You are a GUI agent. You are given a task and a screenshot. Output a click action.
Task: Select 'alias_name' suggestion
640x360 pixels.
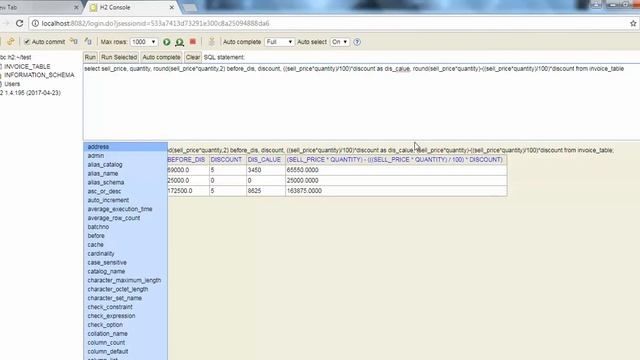[x=126, y=173]
